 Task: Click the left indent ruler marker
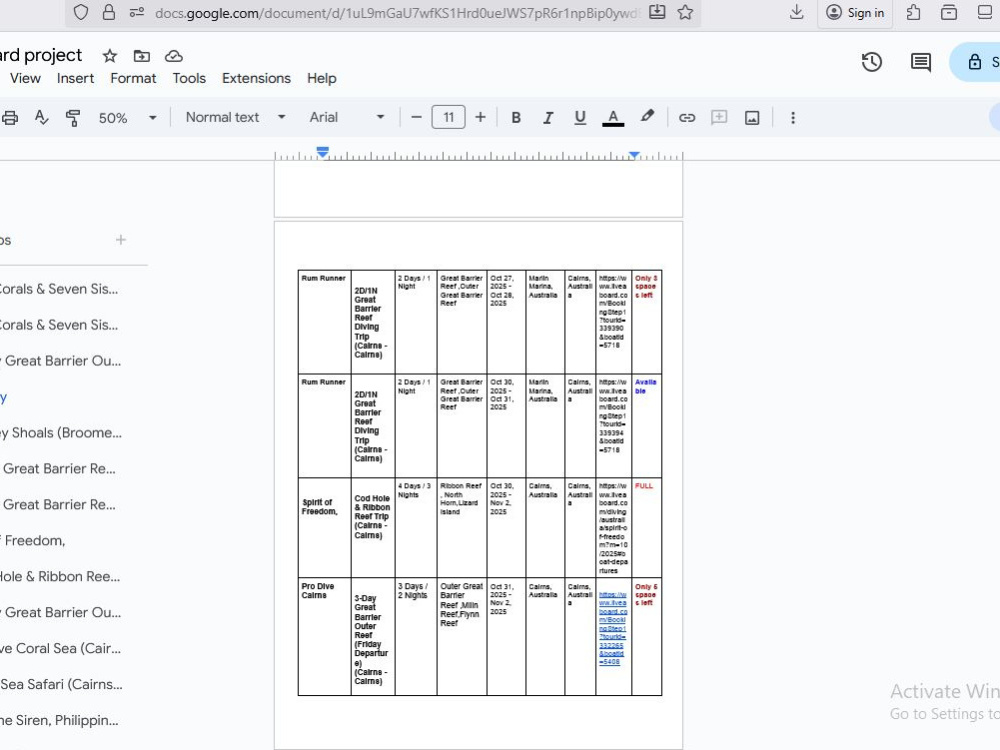(x=323, y=152)
